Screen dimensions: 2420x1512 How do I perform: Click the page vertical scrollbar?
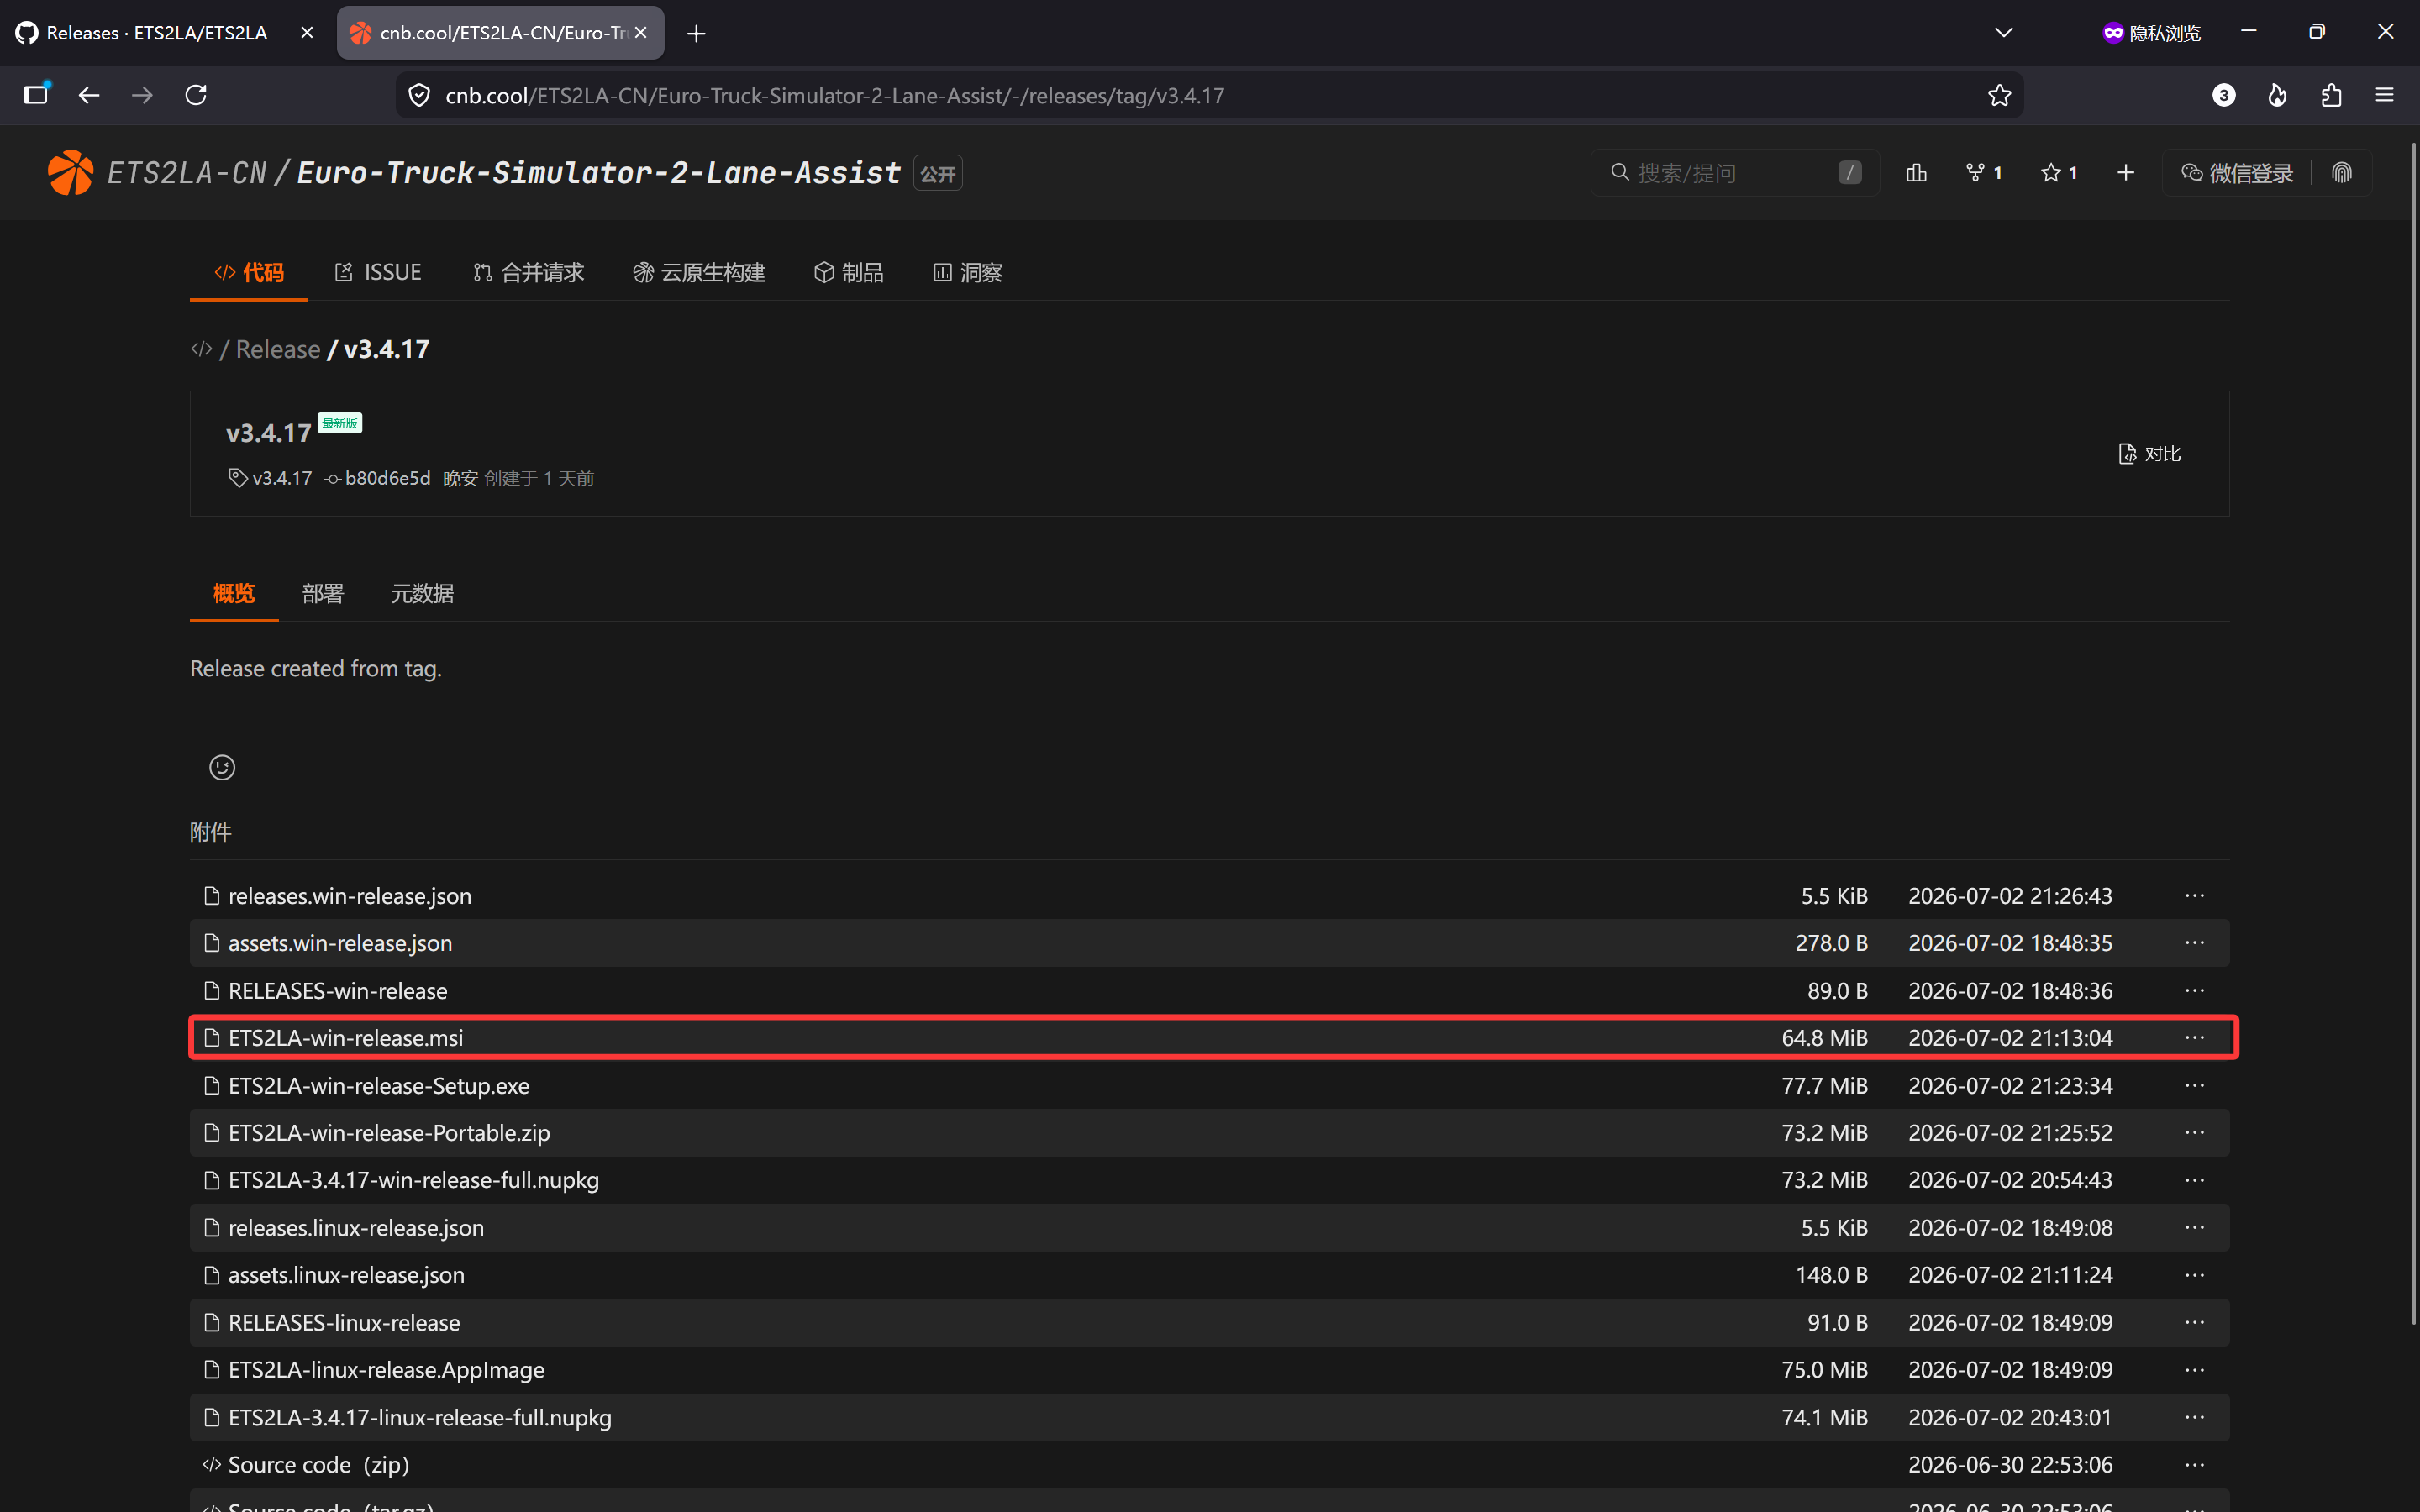(2413, 735)
